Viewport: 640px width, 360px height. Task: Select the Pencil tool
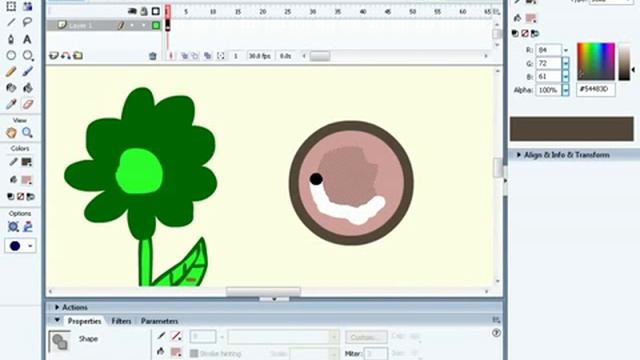point(11,71)
